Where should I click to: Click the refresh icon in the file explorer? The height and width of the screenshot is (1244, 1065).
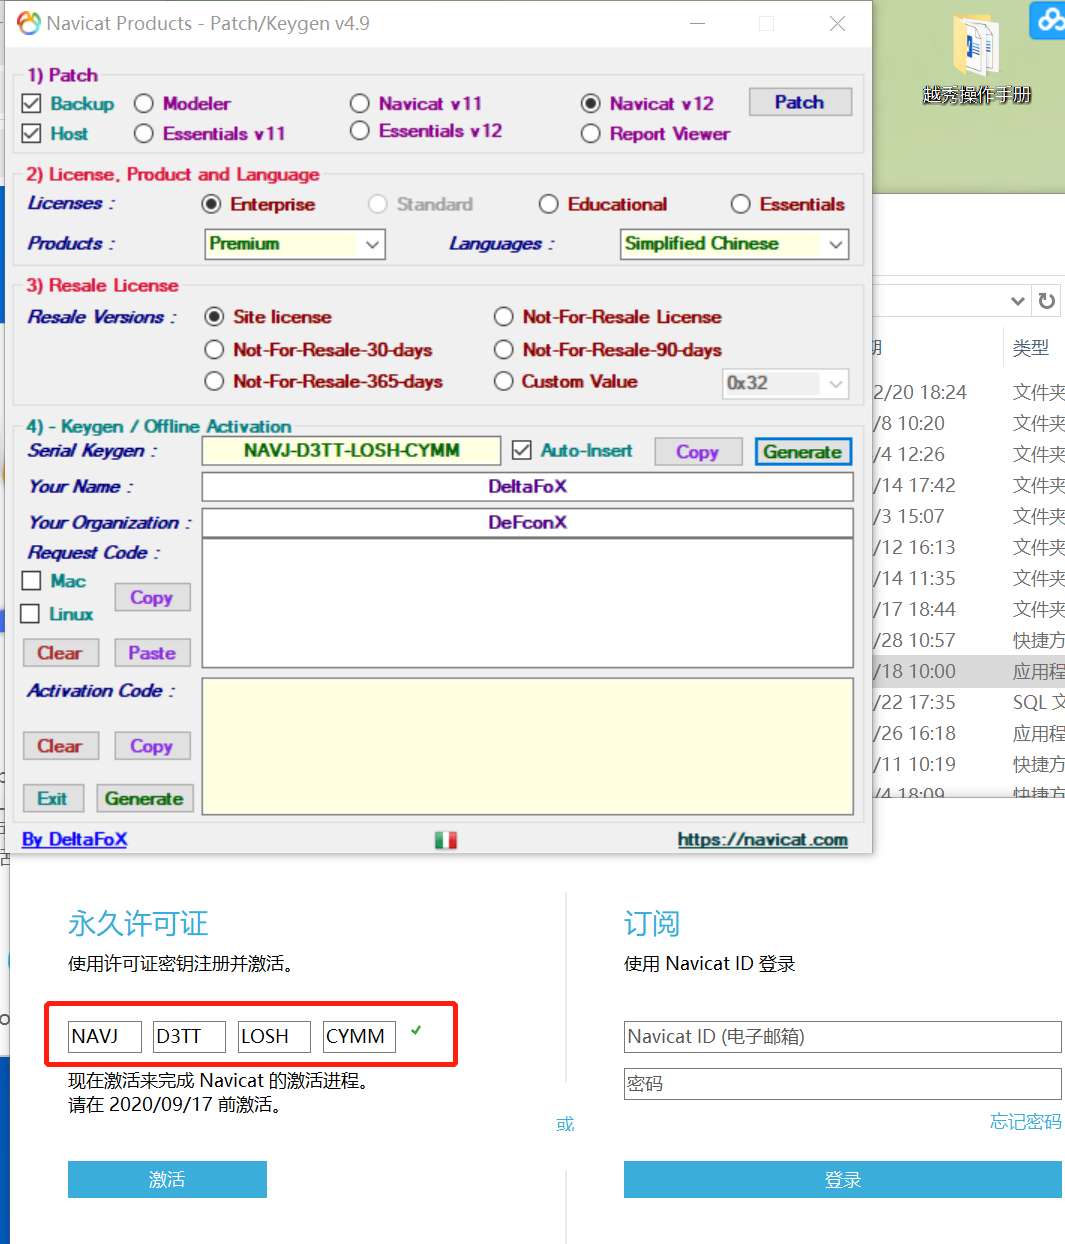coord(1047,301)
